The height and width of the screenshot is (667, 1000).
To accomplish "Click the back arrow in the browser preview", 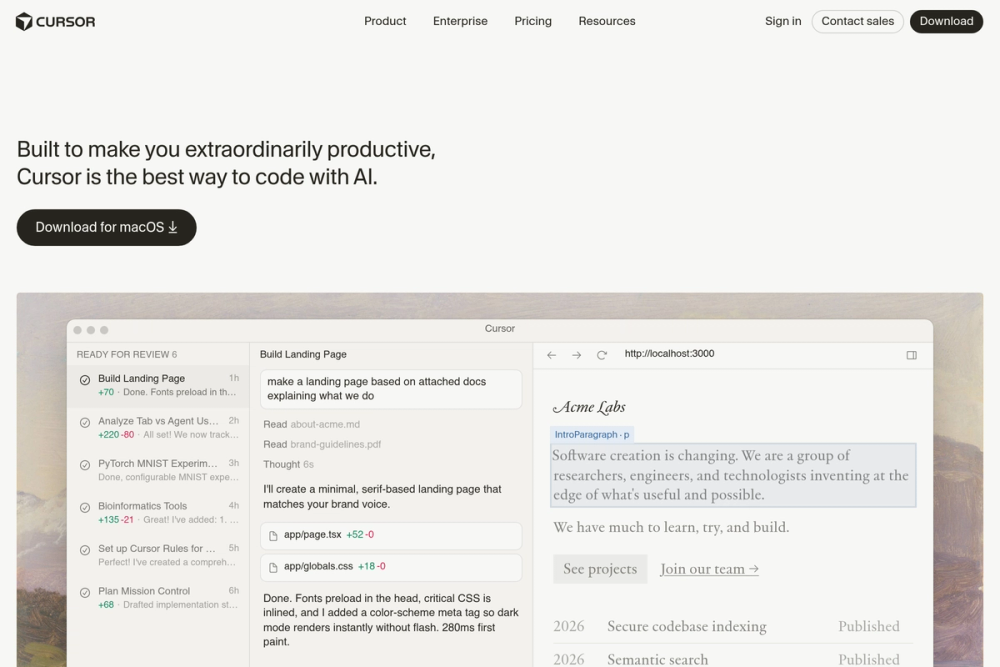I will pos(551,354).
